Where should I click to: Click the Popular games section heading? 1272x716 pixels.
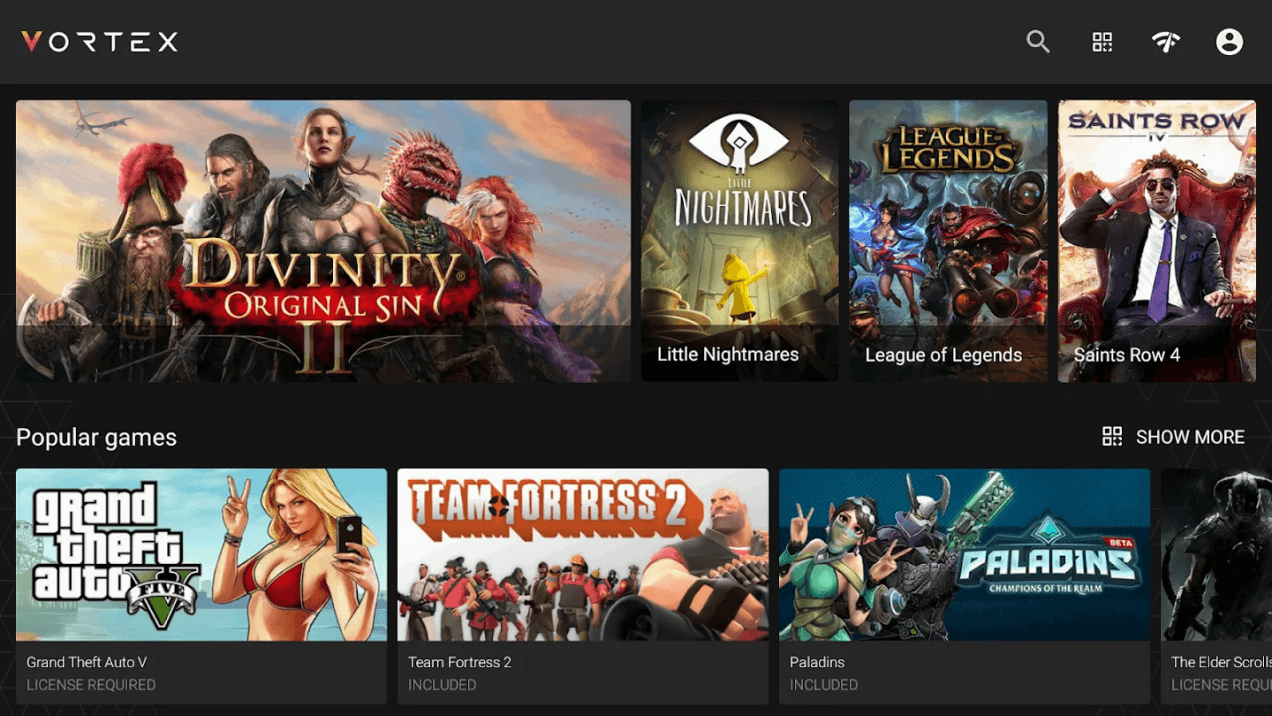[96, 437]
